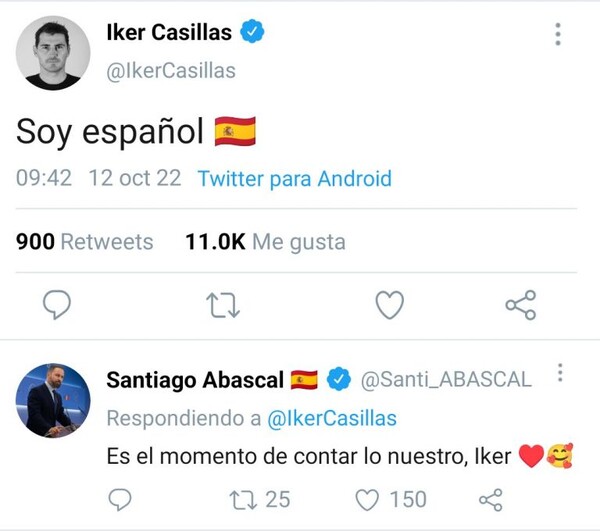Click the Santiago Abascal display name
The width and height of the screenshot is (600, 531).
coord(195,380)
